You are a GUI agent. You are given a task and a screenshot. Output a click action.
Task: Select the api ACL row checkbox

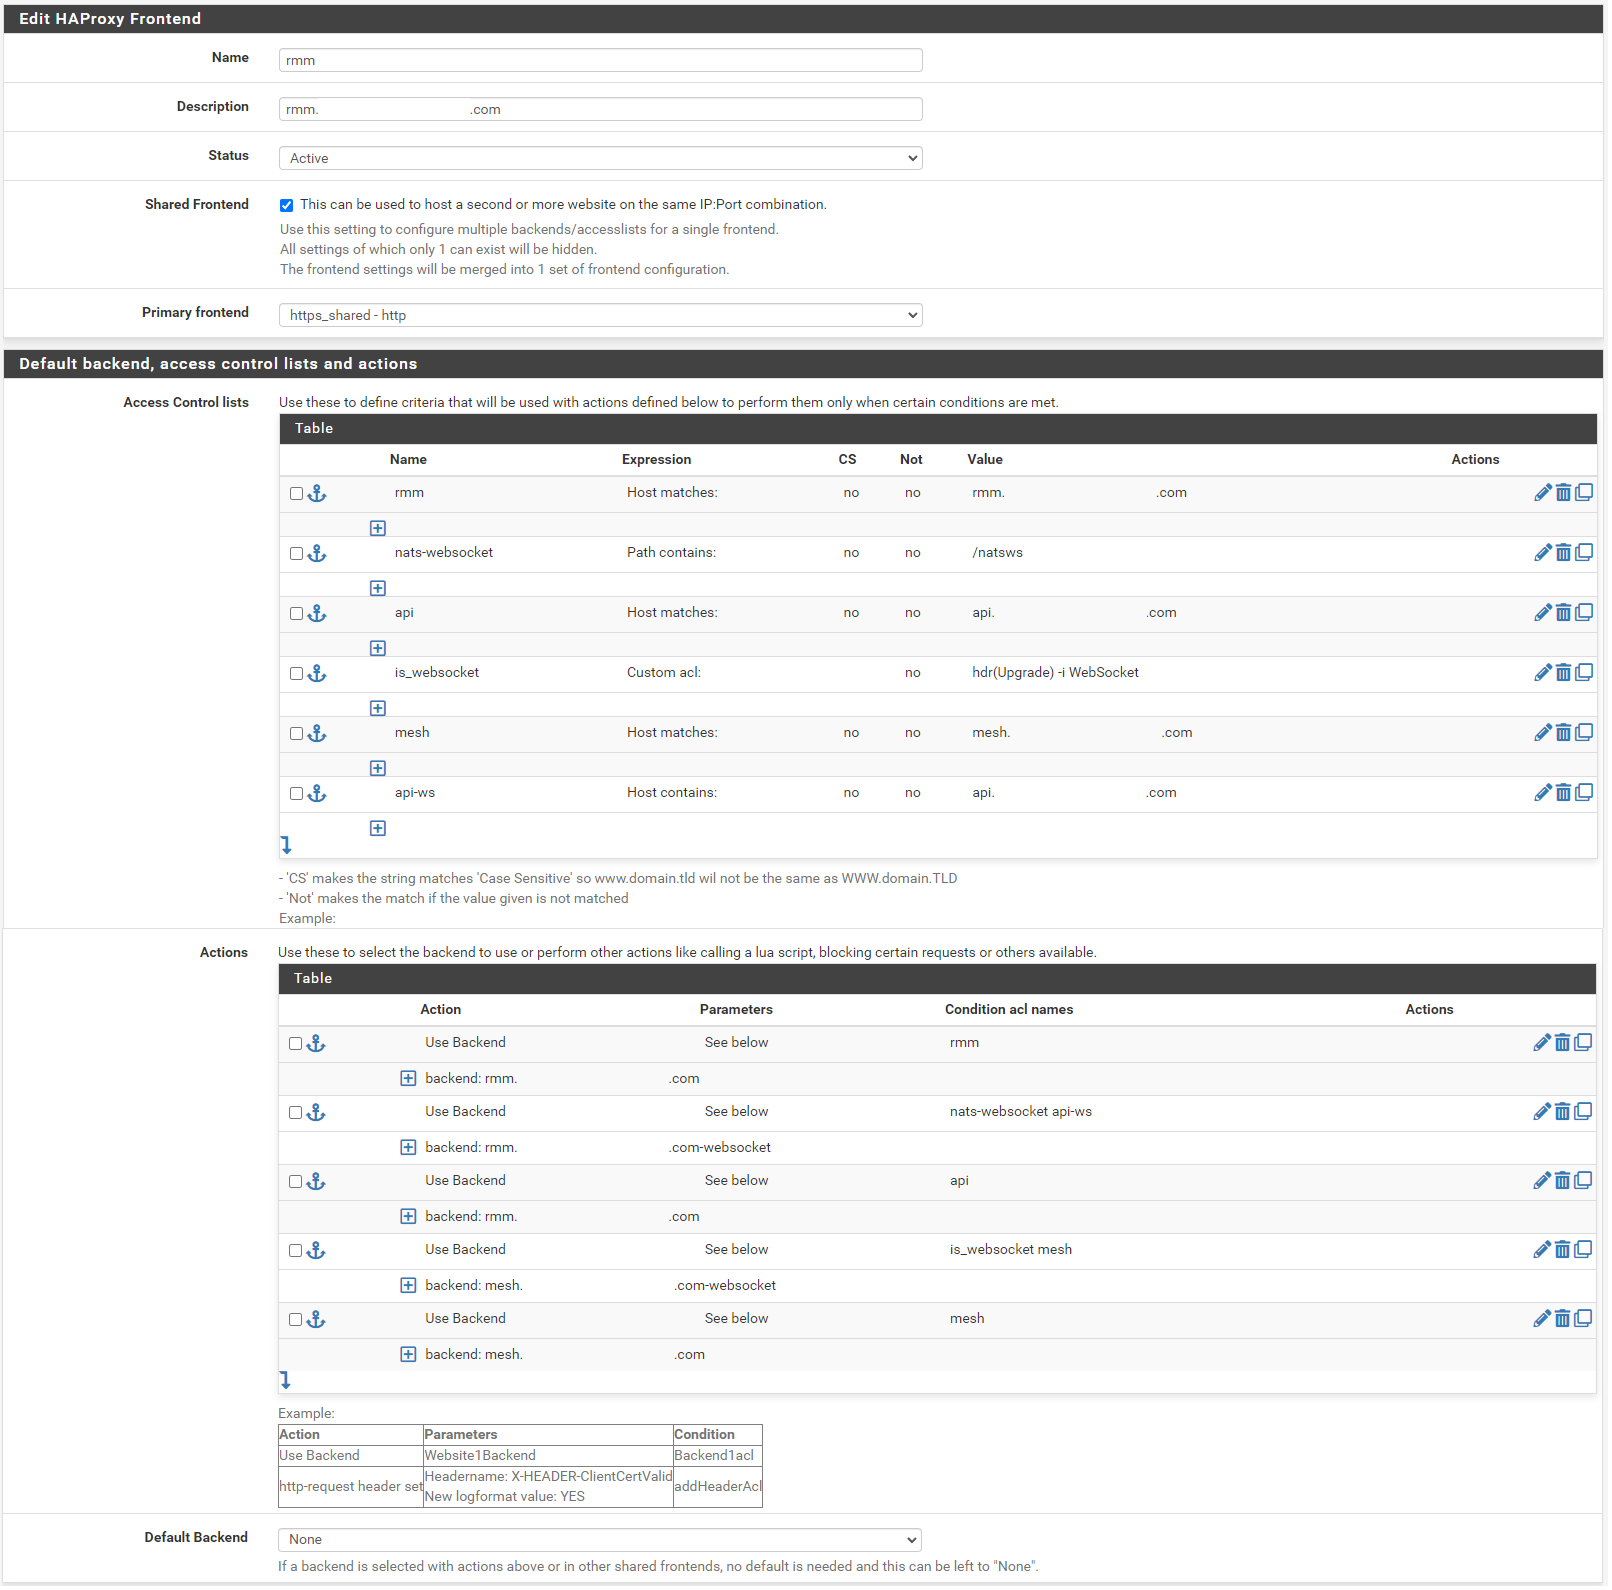click(296, 614)
